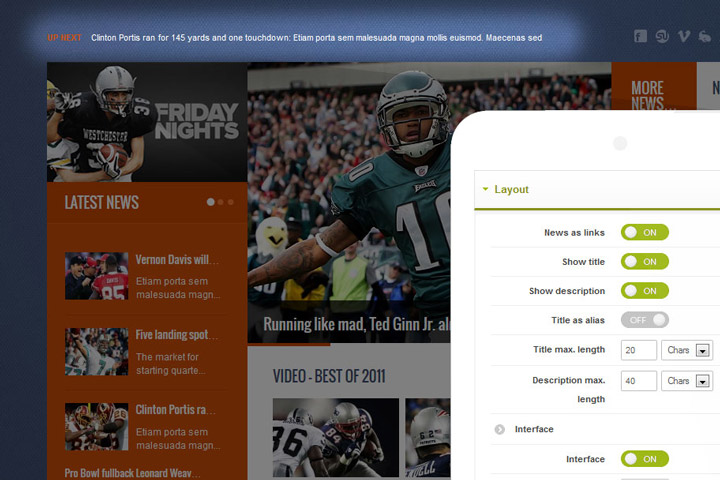Play the video thumbnail with Patriots helmet
The width and height of the screenshot is (720, 480).
click(428, 437)
